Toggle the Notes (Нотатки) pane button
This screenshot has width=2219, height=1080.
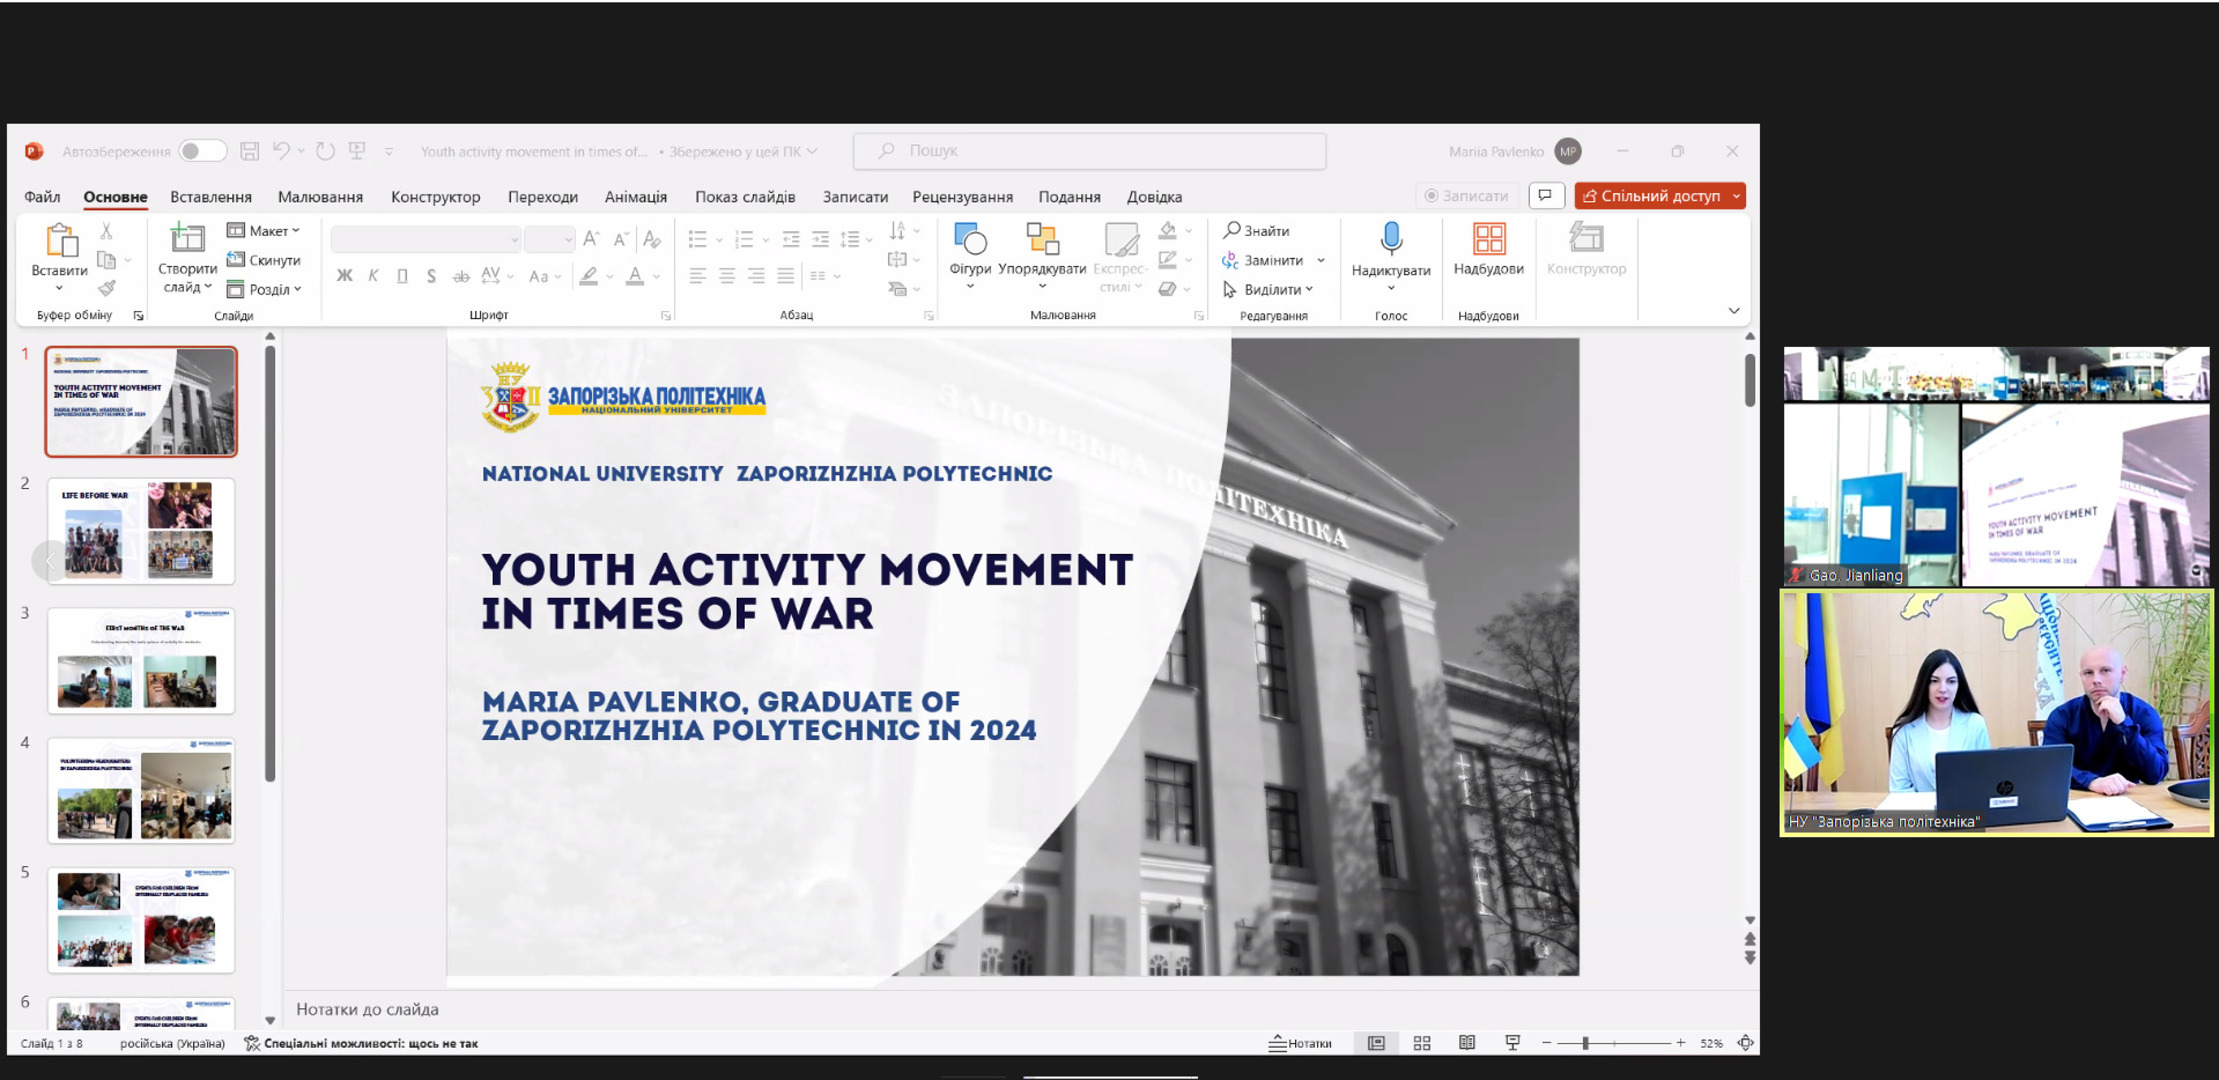pyautogui.click(x=1300, y=1043)
